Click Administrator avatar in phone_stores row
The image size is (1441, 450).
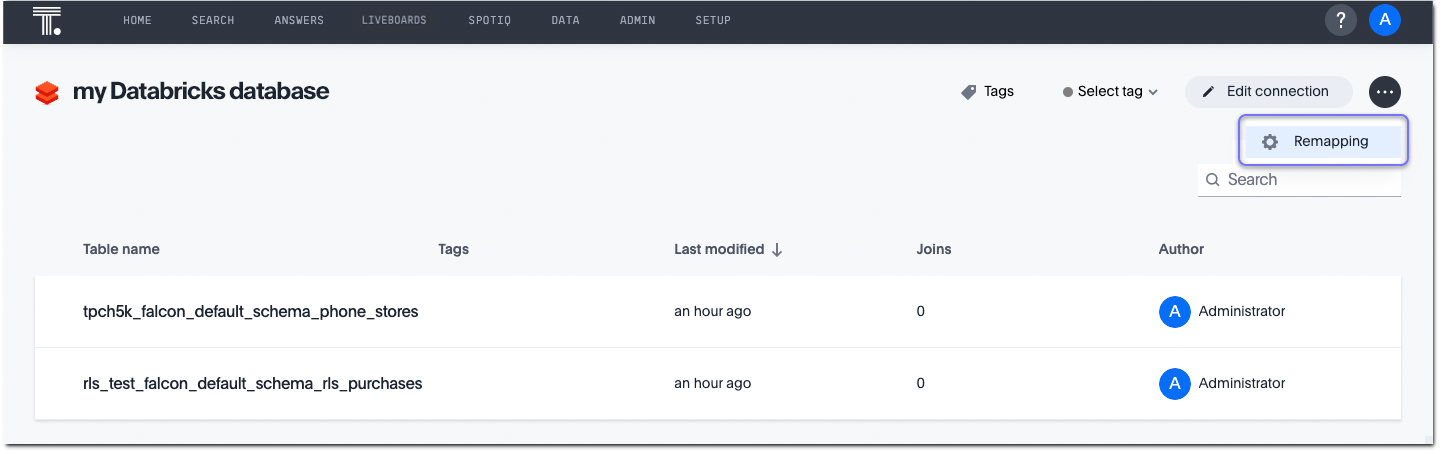[1174, 312]
